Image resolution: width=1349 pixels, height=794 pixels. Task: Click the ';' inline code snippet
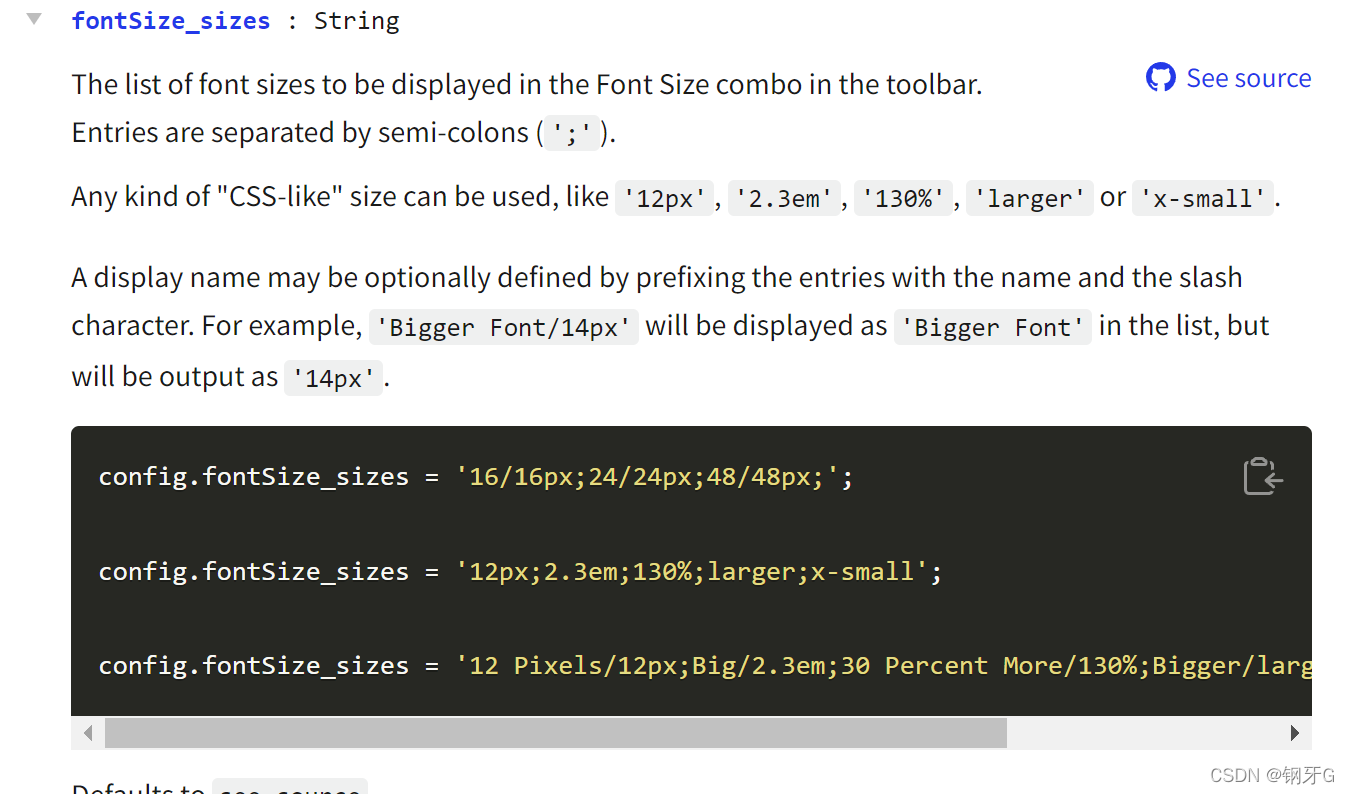(572, 133)
